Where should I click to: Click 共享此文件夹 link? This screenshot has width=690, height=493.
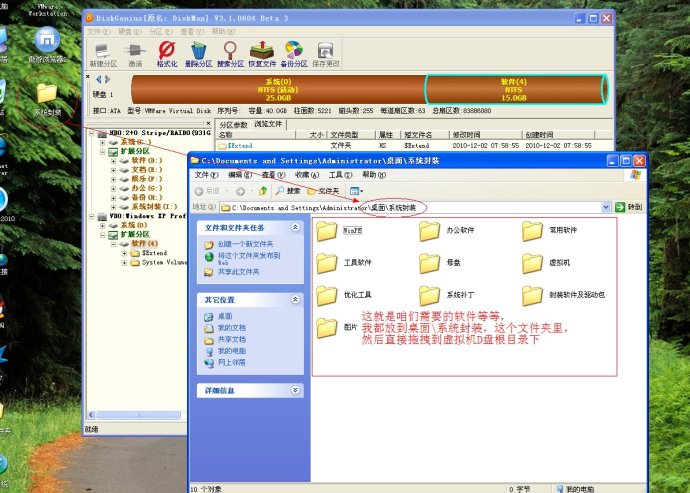pos(238,272)
